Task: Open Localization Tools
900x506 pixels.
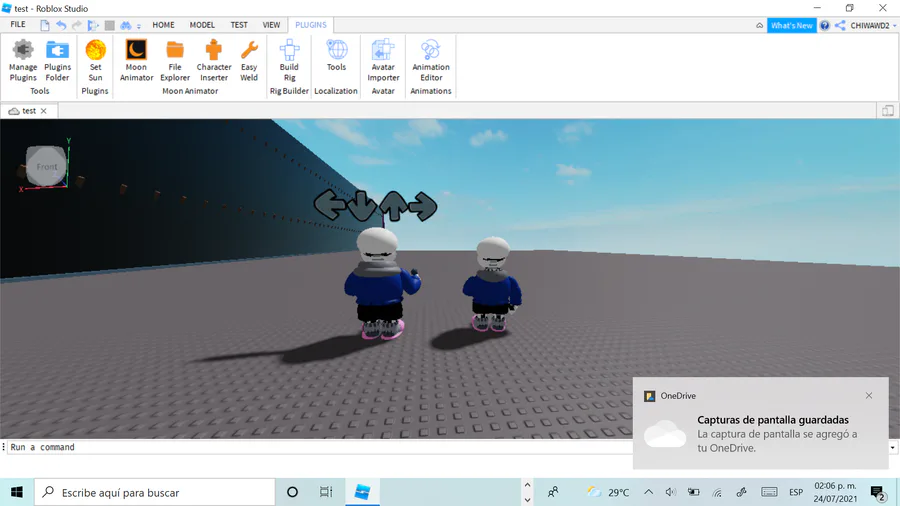Action: 336,56
